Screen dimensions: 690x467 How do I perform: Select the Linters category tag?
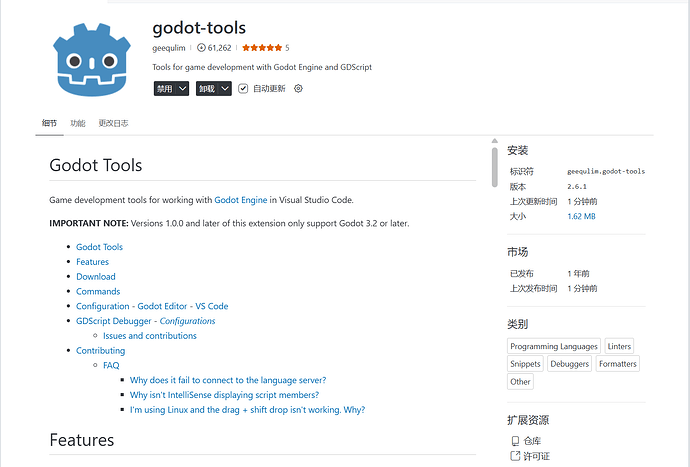coord(619,346)
